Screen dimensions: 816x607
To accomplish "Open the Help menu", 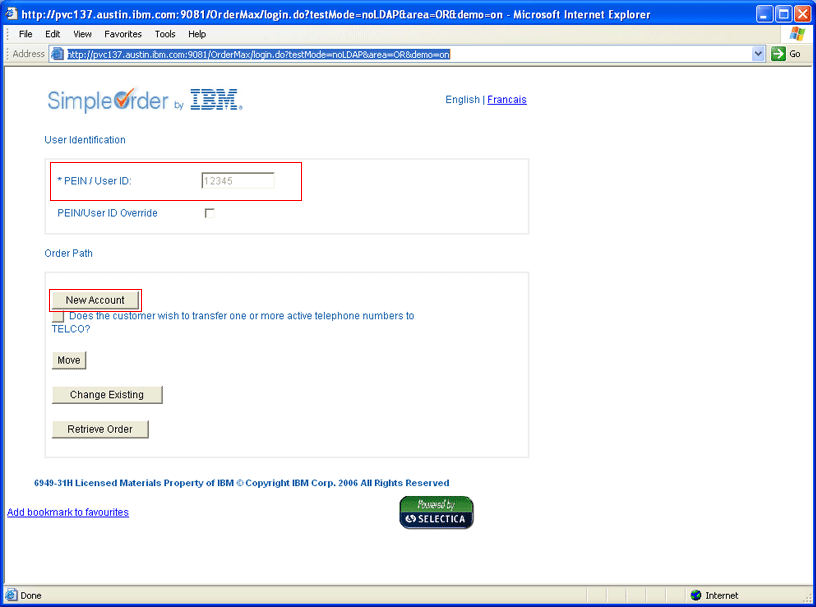I will 197,34.
